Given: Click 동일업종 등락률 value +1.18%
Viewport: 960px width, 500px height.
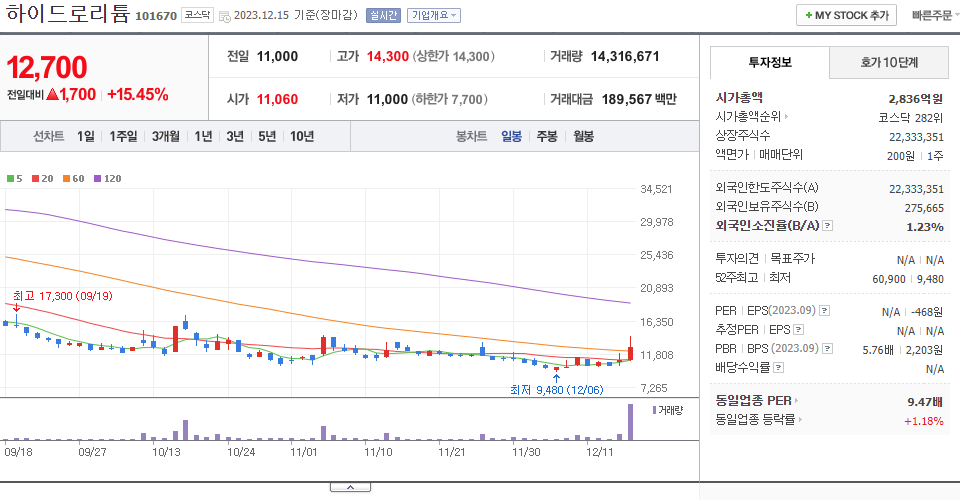Looking at the screenshot, I should 923,421.
